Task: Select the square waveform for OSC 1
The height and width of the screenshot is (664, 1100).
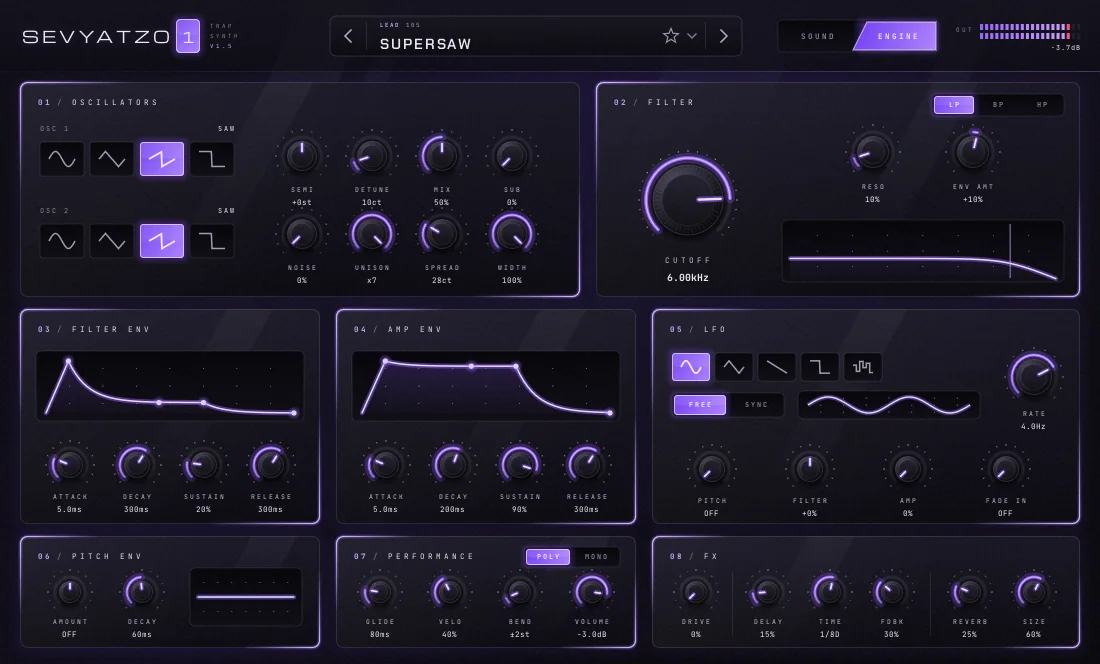Action: tap(212, 159)
